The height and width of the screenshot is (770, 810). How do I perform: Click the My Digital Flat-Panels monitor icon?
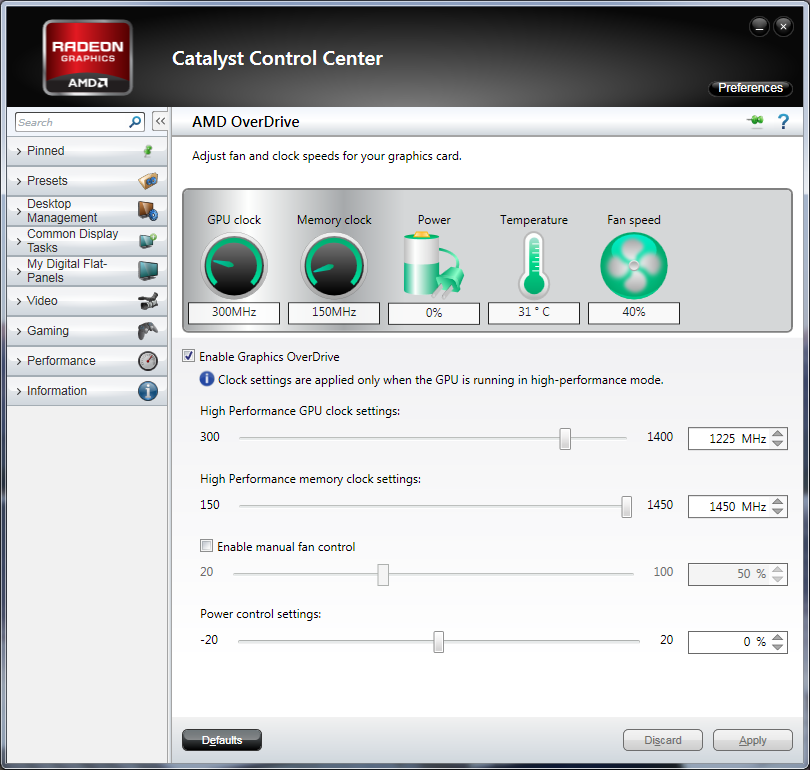(148, 271)
